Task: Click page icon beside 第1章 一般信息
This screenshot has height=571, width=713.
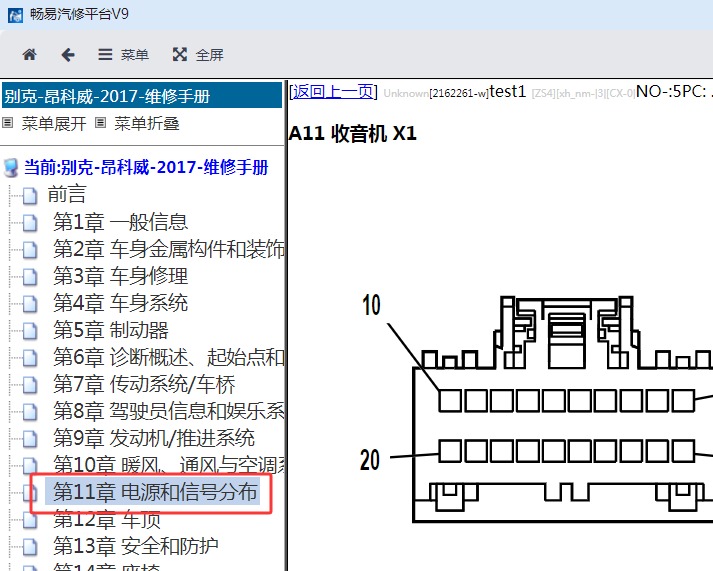Action: pyautogui.click(x=30, y=223)
